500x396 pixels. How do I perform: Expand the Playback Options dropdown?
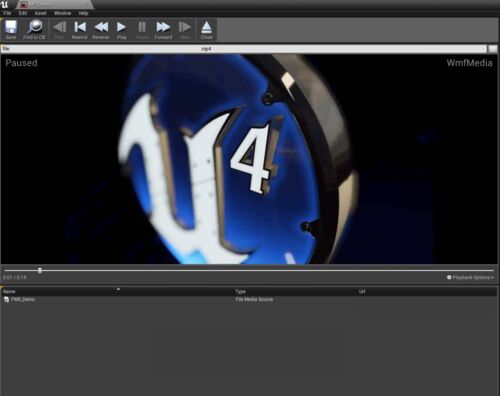(470, 277)
